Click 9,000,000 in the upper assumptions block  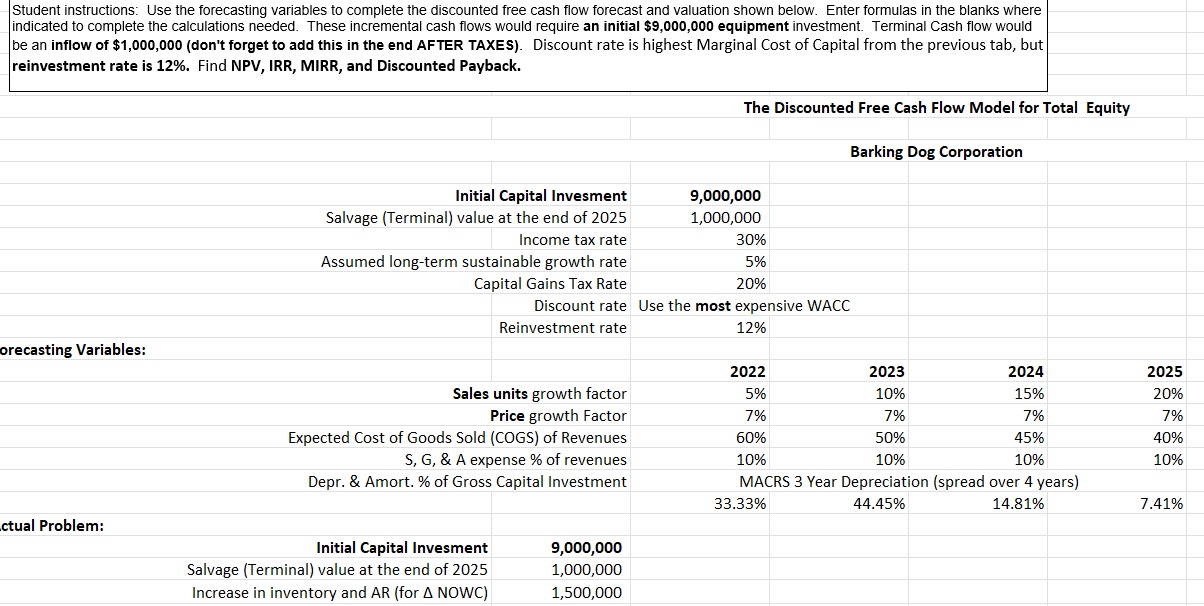(x=726, y=195)
